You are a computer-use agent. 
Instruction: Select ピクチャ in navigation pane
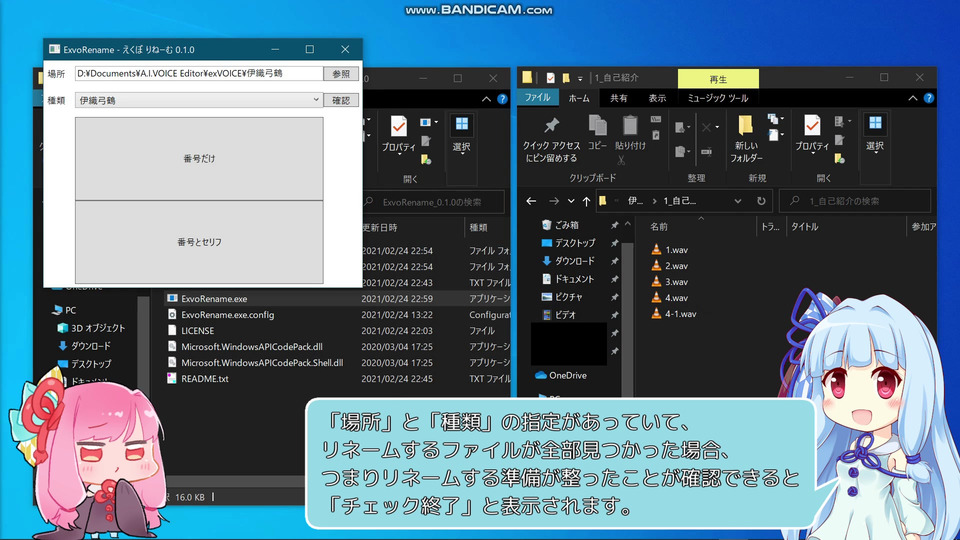coord(562,297)
